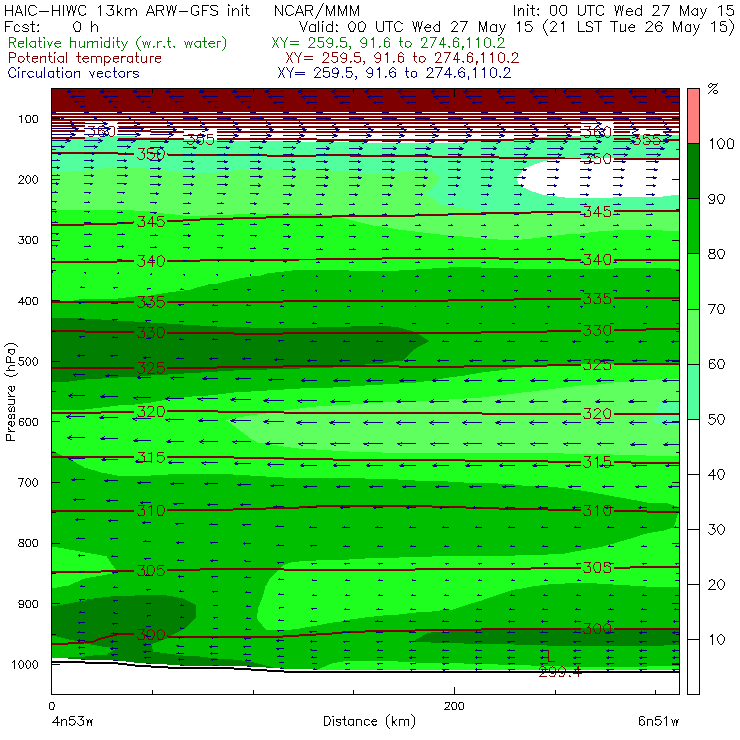Click the '6n51w' end coordinate label
Screen dimensions: 740x740
click(x=658, y=722)
